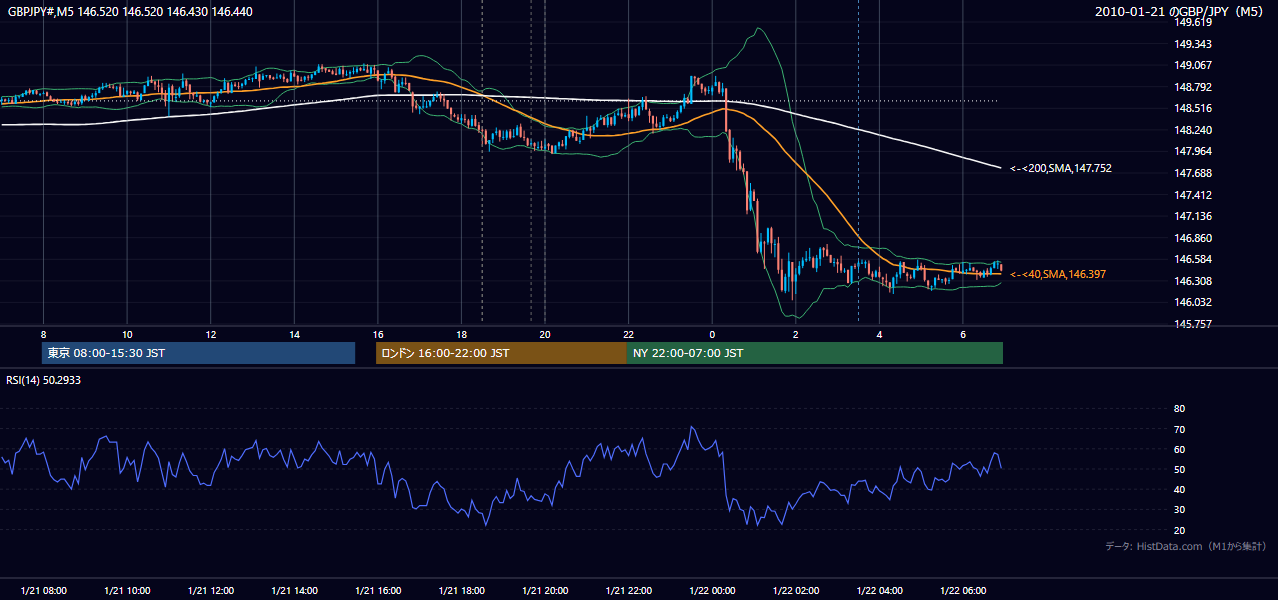The height and width of the screenshot is (600, 1278).
Task: Click the 1/21 22:00 date label
Action: coord(628,591)
